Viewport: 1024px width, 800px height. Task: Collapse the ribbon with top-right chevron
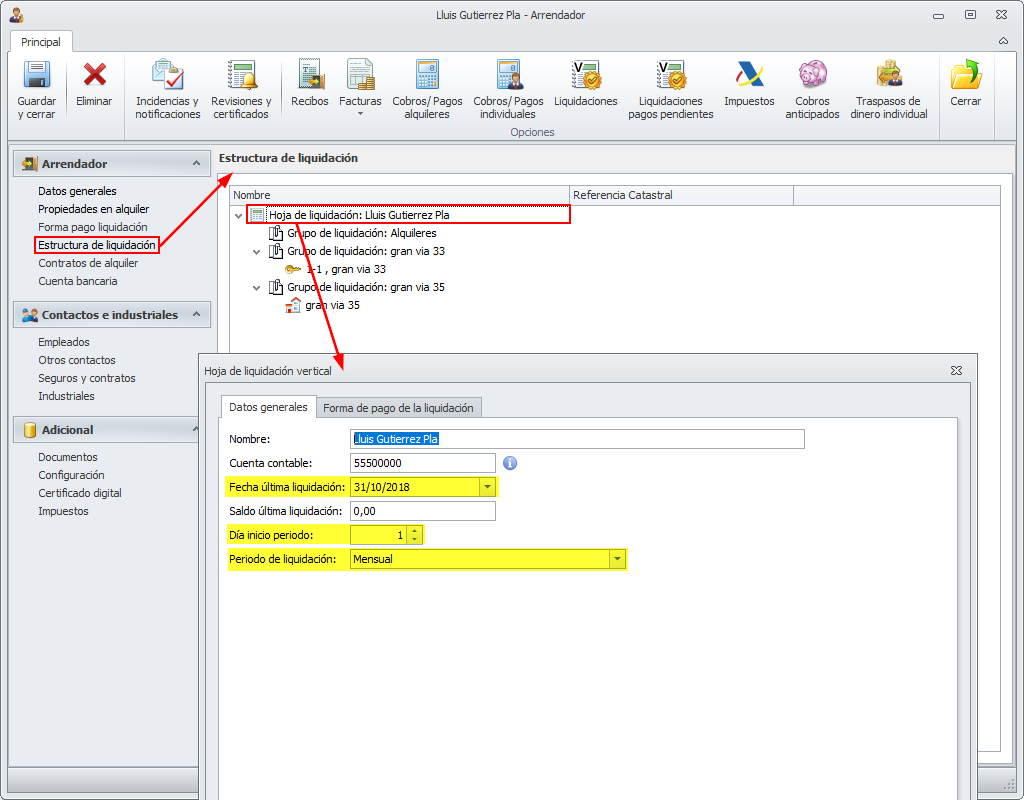coord(1003,41)
